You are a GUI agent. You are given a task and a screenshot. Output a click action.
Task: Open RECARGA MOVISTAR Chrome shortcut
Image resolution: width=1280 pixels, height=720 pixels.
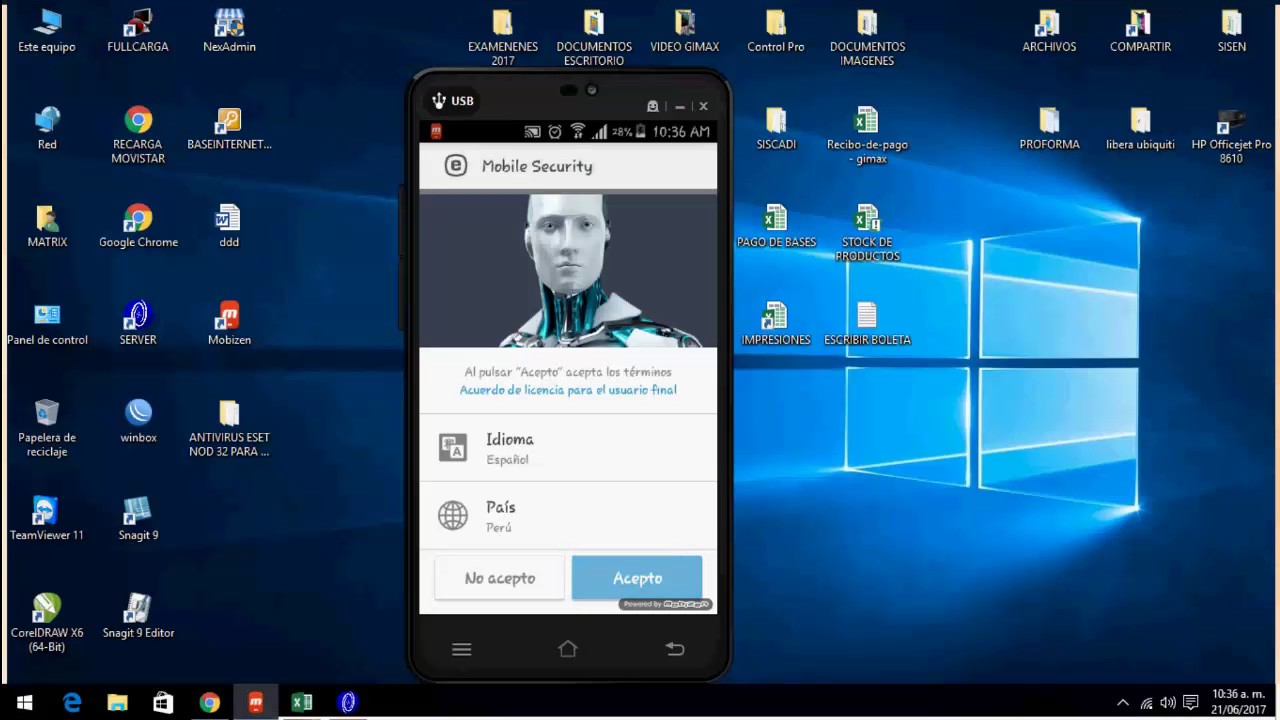(x=138, y=136)
